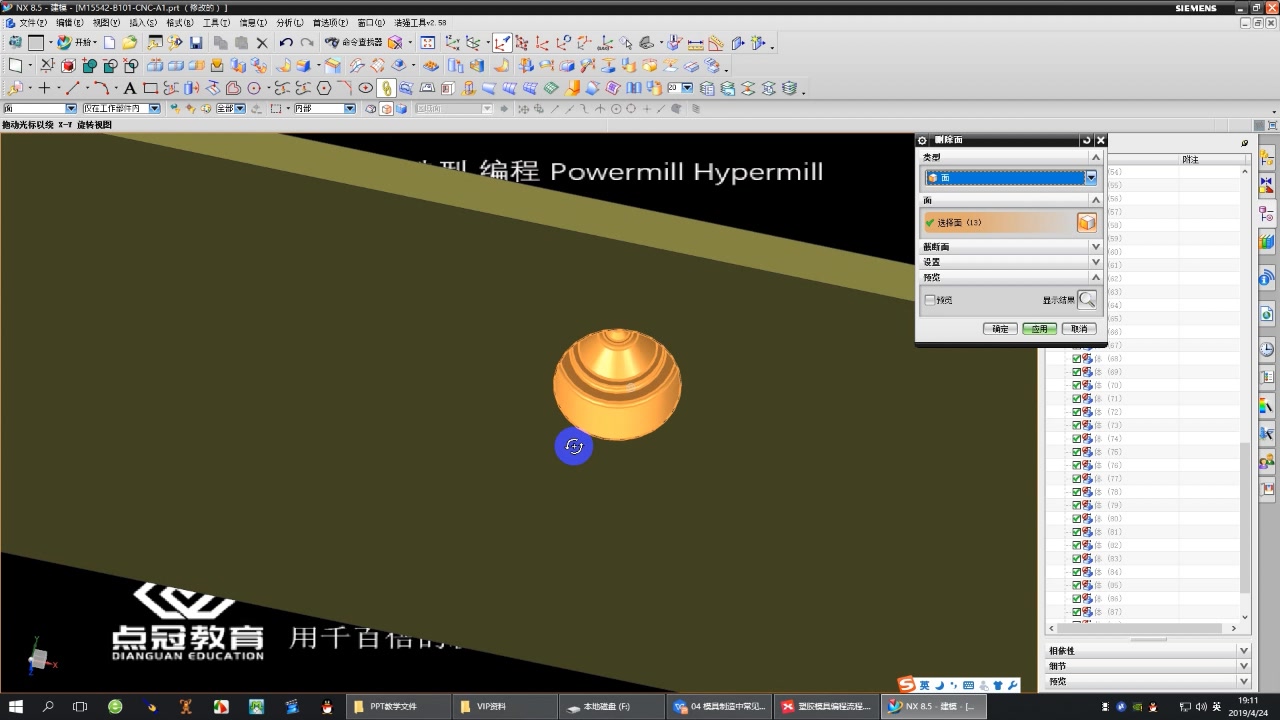This screenshot has width=1280, height=720.
Task: Select the Rectangle sketch tool
Action: (x=150, y=88)
